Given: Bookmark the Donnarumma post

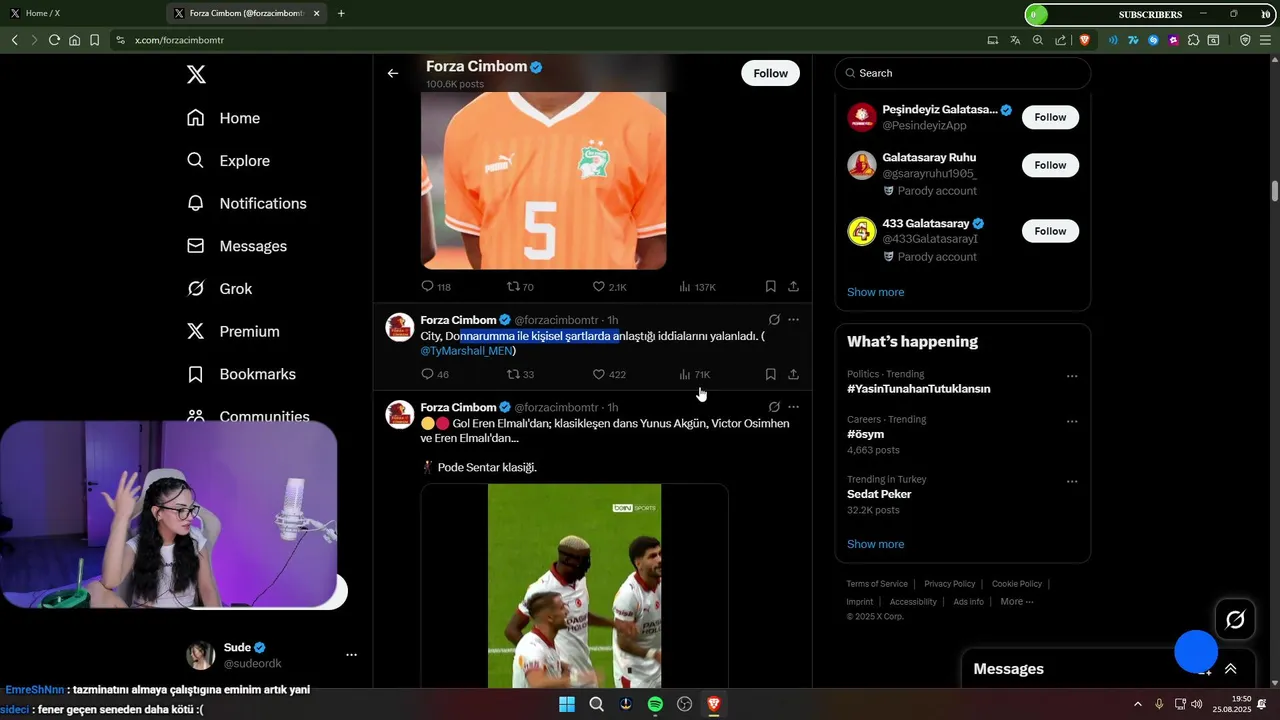Looking at the screenshot, I should 770,374.
